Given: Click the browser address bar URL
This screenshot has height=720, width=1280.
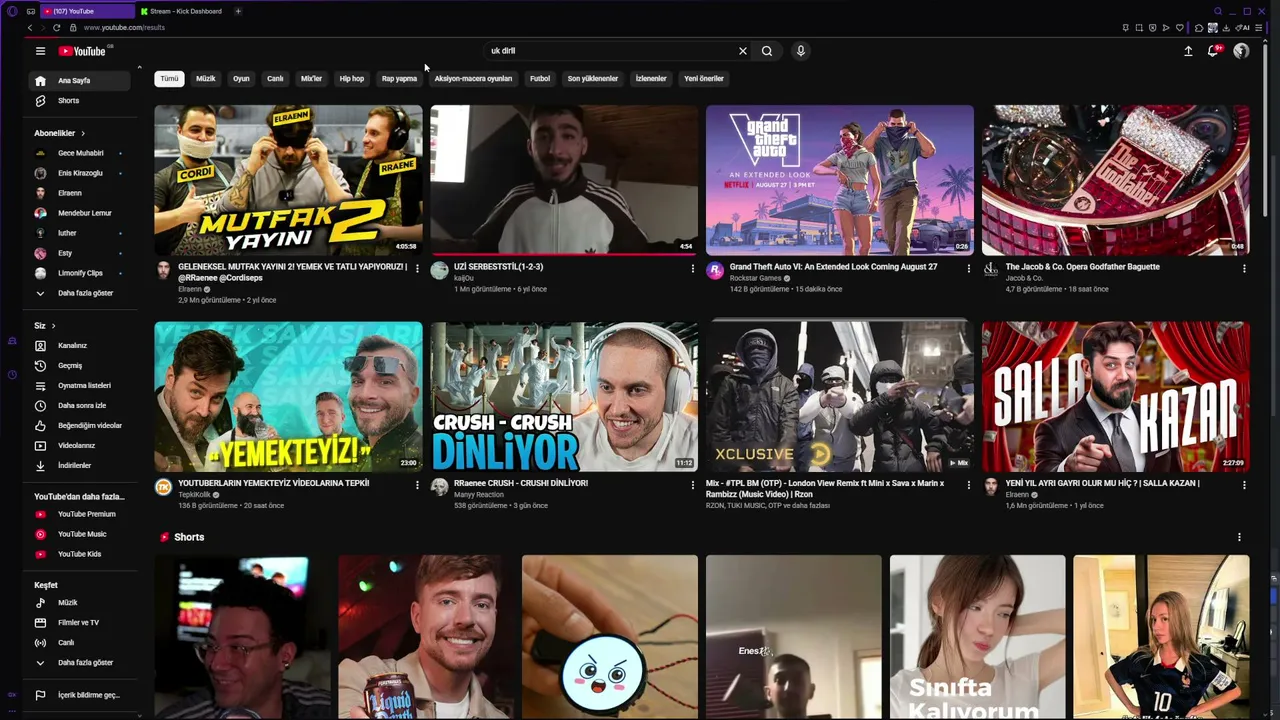Looking at the screenshot, I should click(124, 28).
